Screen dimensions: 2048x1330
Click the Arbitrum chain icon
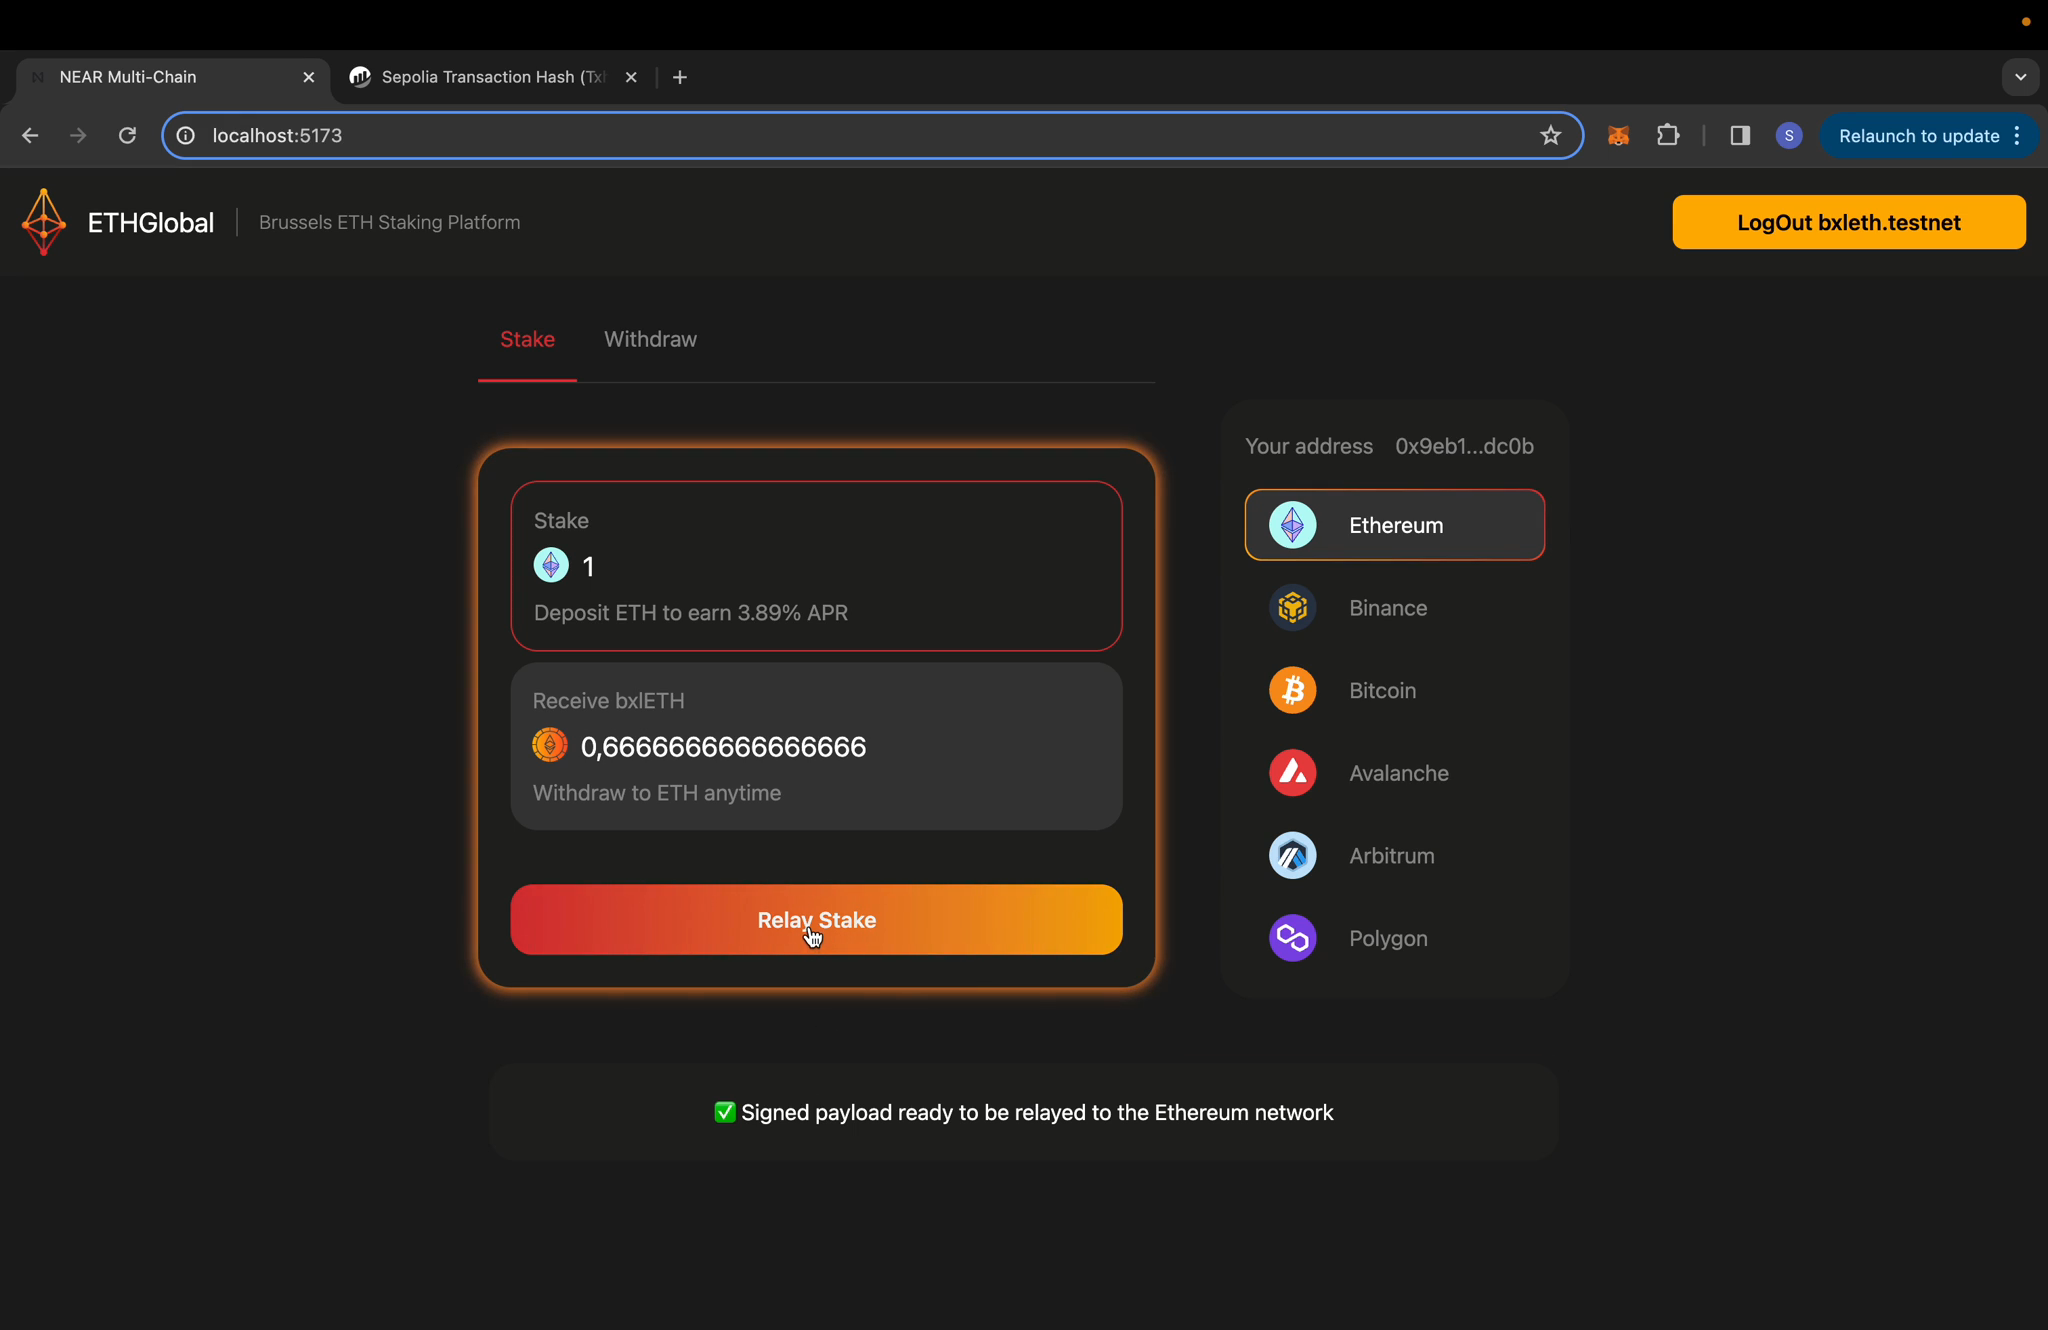pos(1292,856)
